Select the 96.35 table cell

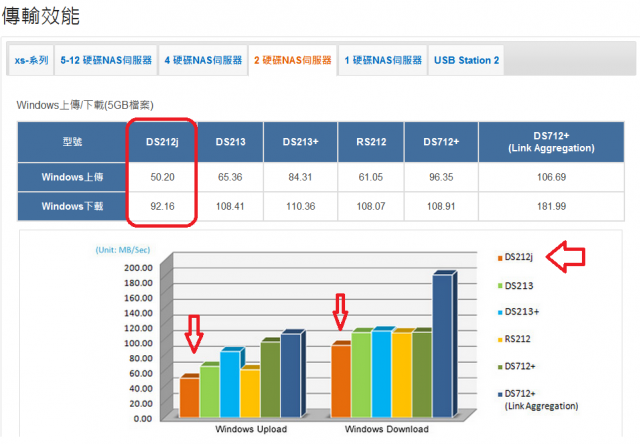pyautogui.click(x=441, y=177)
